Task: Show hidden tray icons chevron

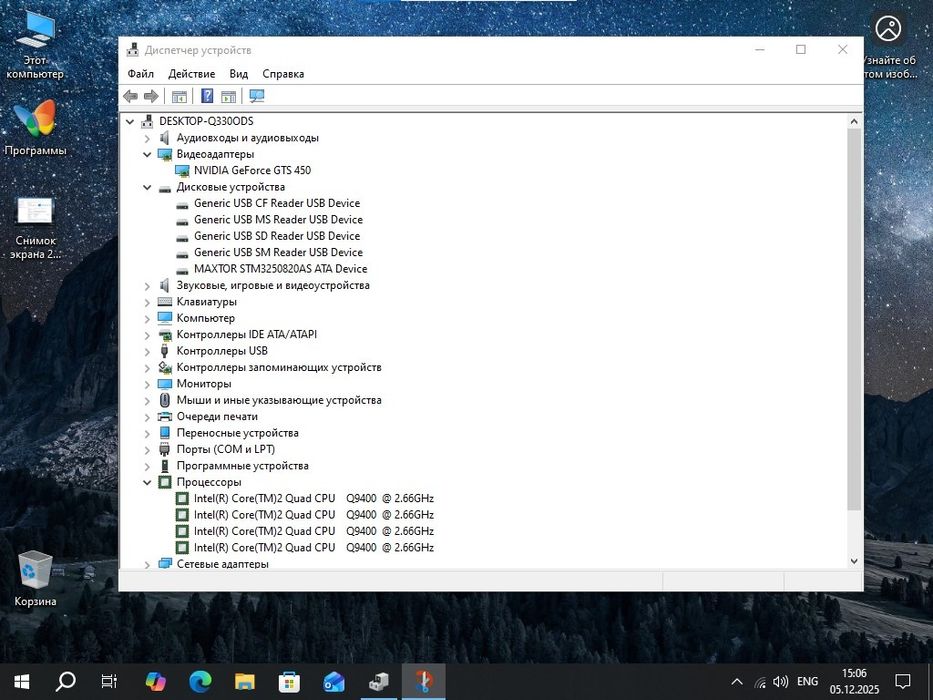Action: click(x=737, y=682)
